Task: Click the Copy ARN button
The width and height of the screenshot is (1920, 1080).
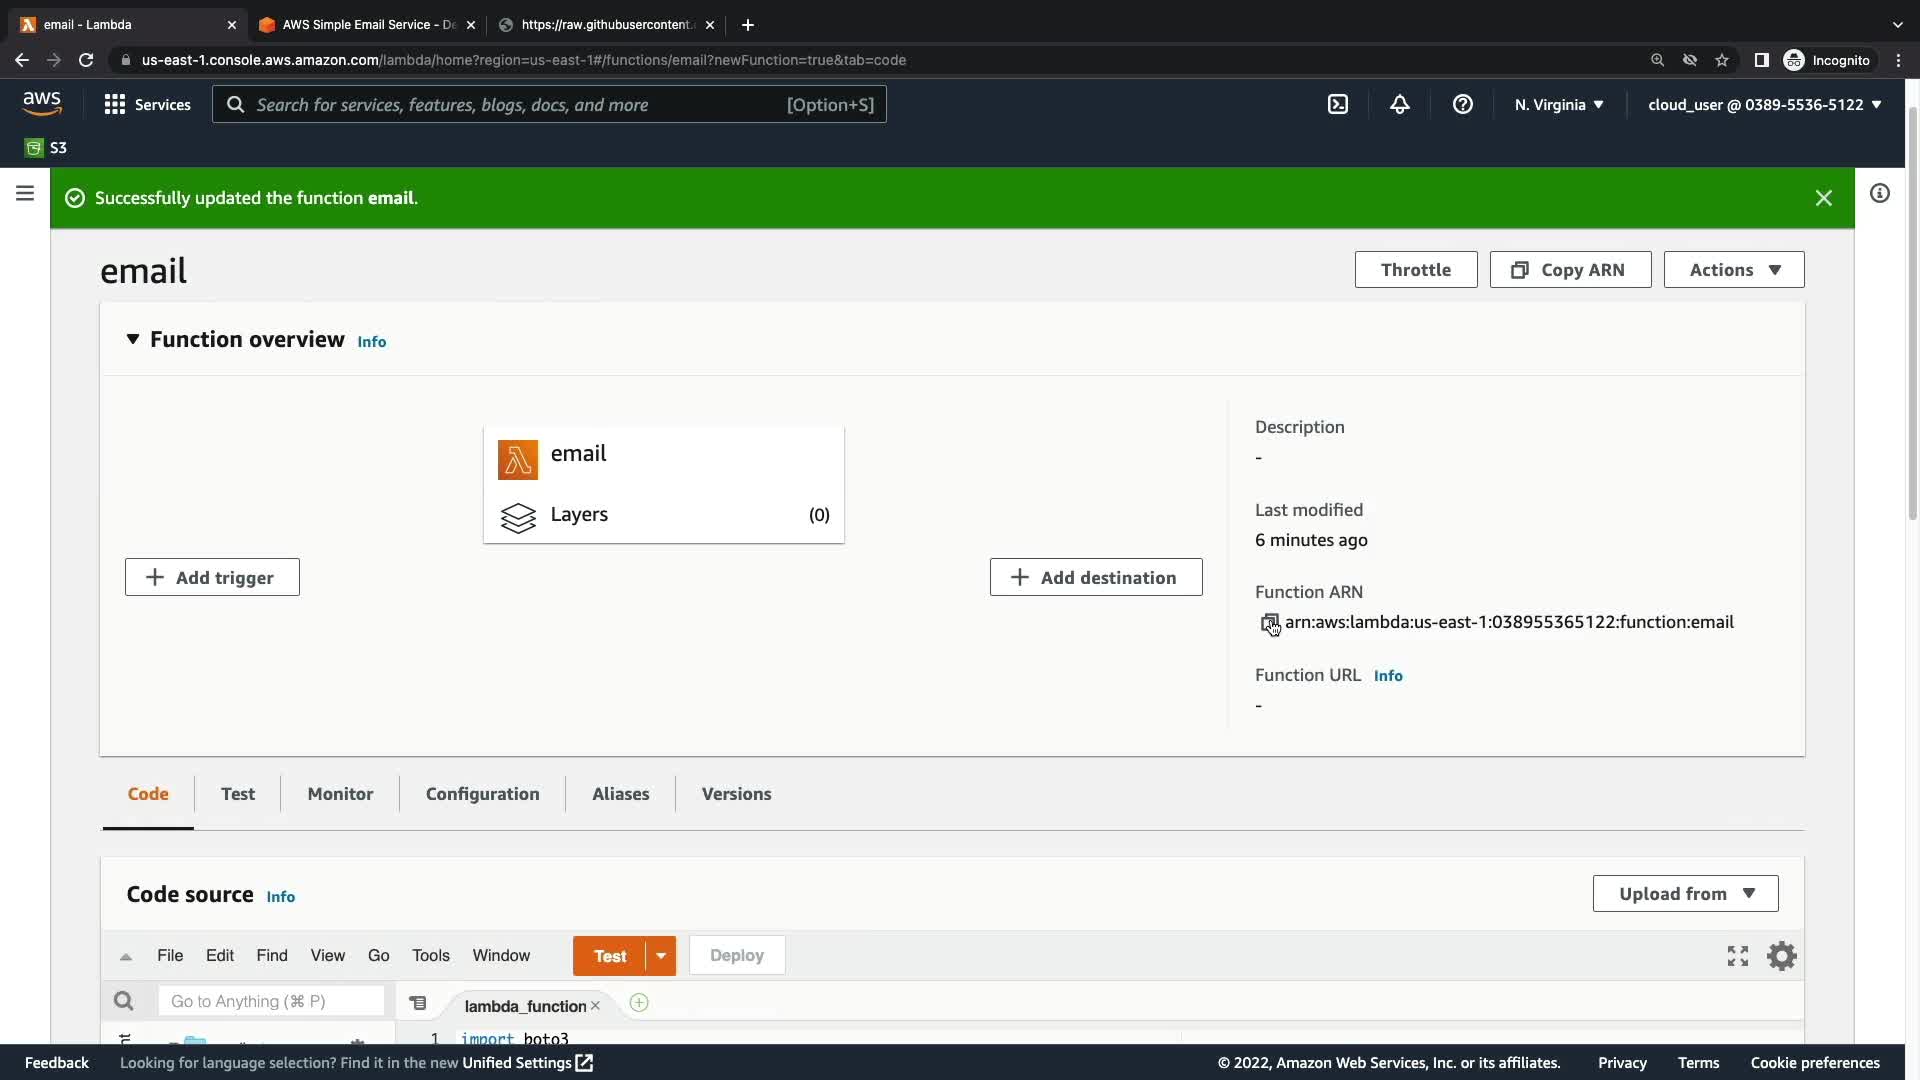Action: tap(1570, 270)
